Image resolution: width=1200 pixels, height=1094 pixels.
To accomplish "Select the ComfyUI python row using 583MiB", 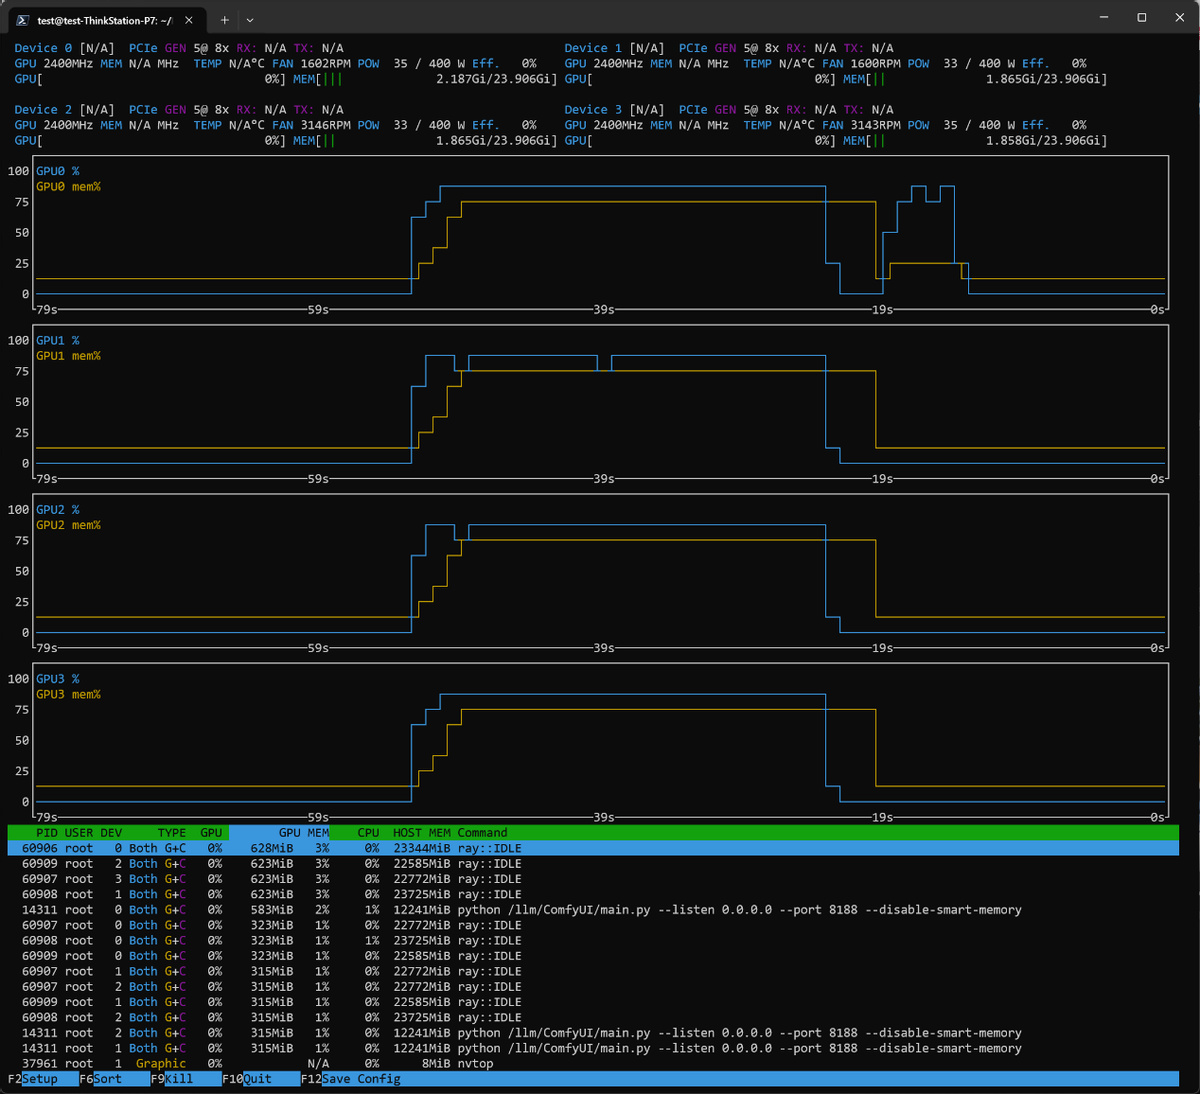I will 593,910.
